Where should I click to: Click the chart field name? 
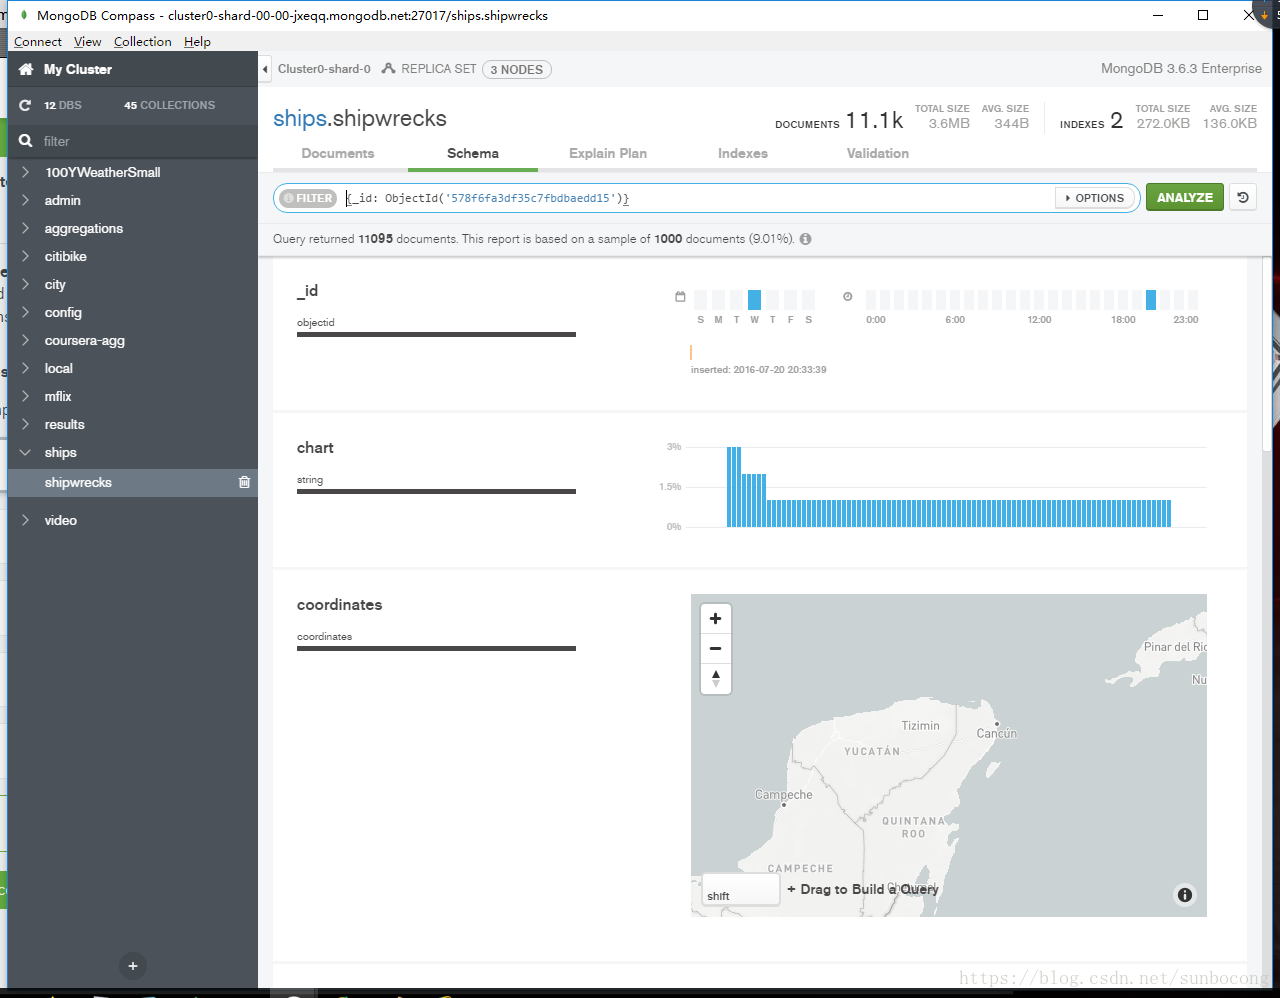315,447
